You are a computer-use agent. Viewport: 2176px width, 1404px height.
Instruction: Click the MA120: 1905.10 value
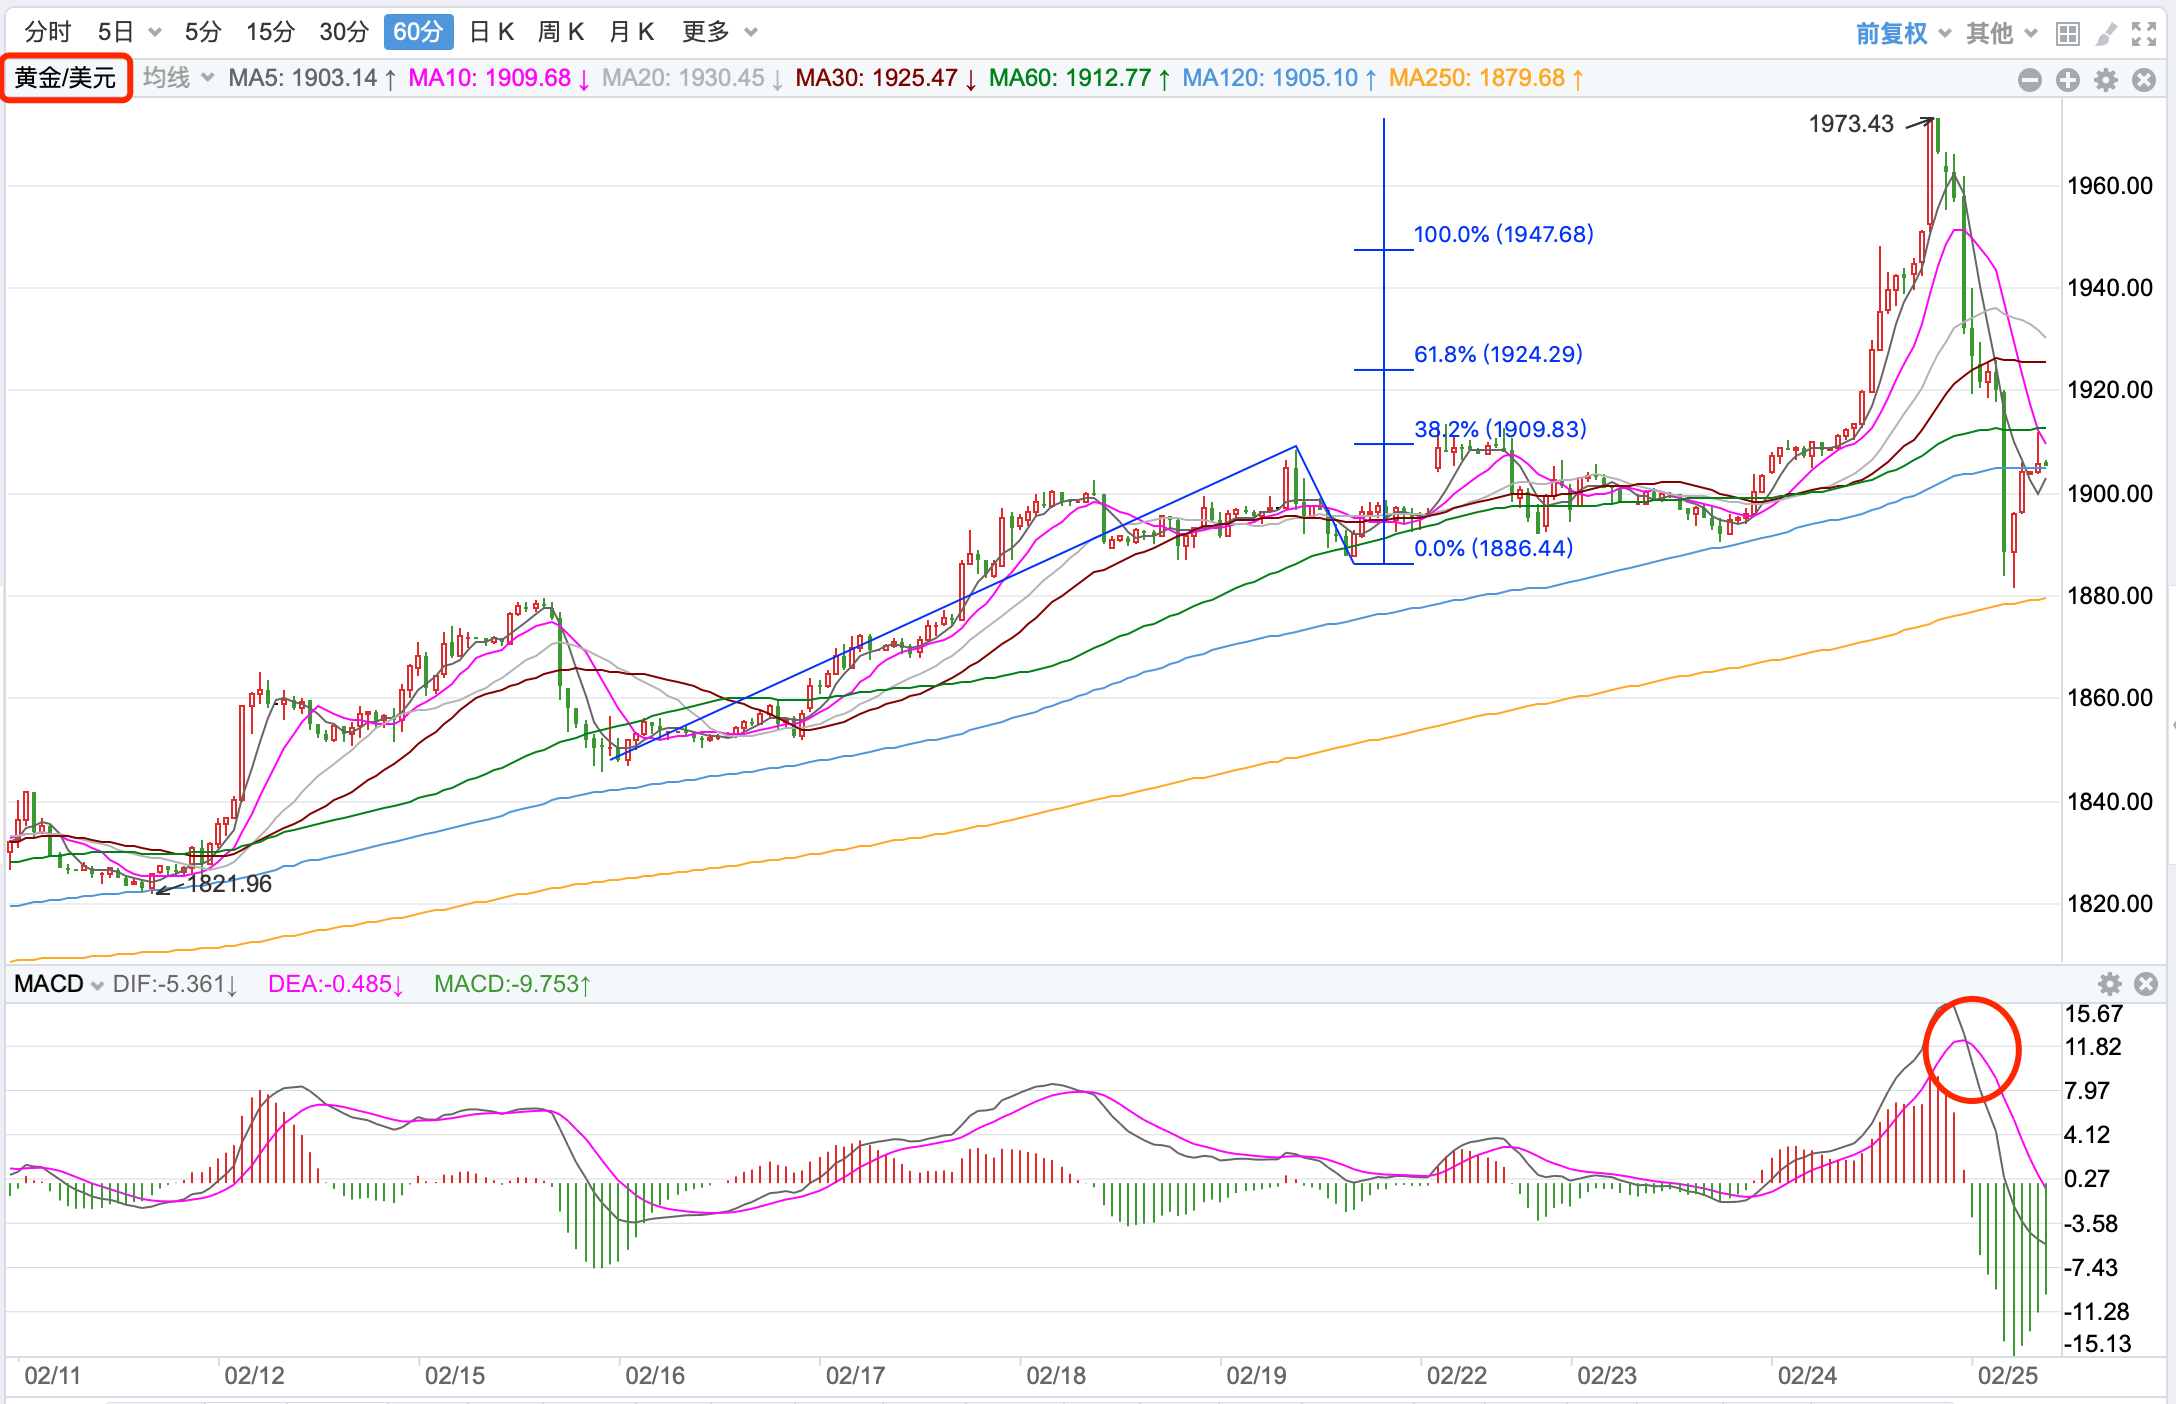[1280, 78]
